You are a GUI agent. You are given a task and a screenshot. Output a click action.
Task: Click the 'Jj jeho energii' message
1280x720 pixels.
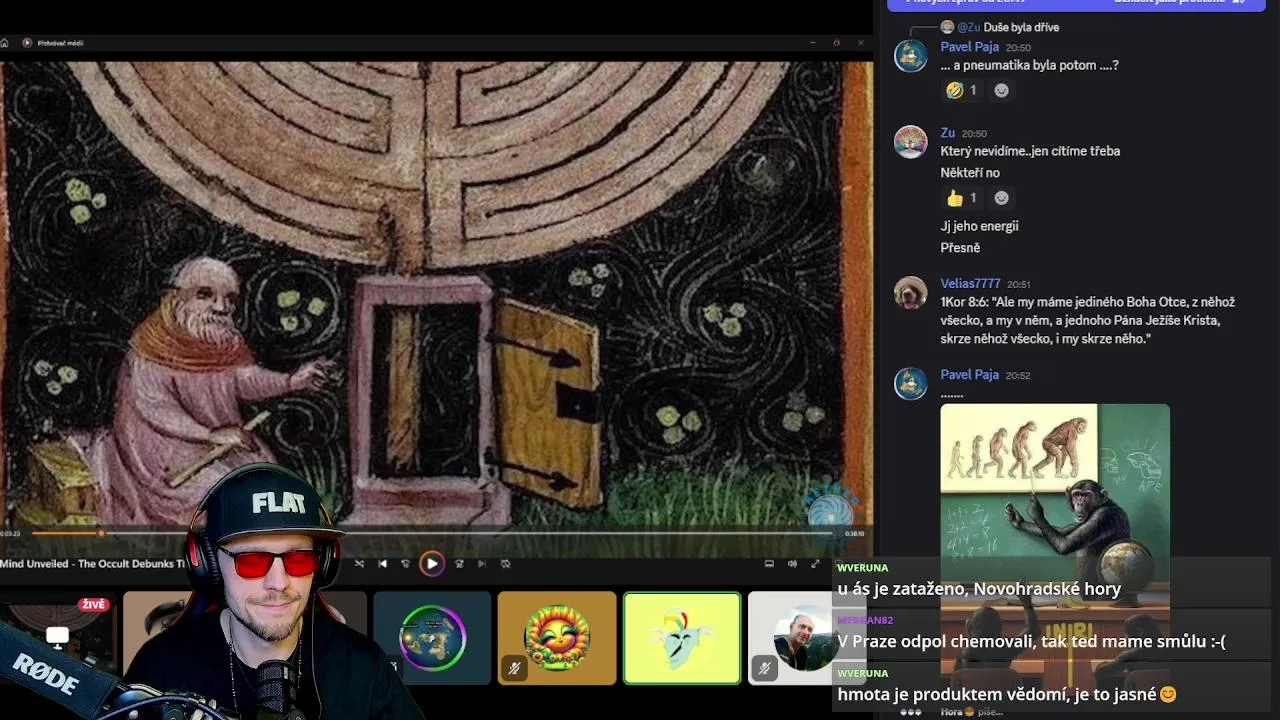click(x=979, y=226)
